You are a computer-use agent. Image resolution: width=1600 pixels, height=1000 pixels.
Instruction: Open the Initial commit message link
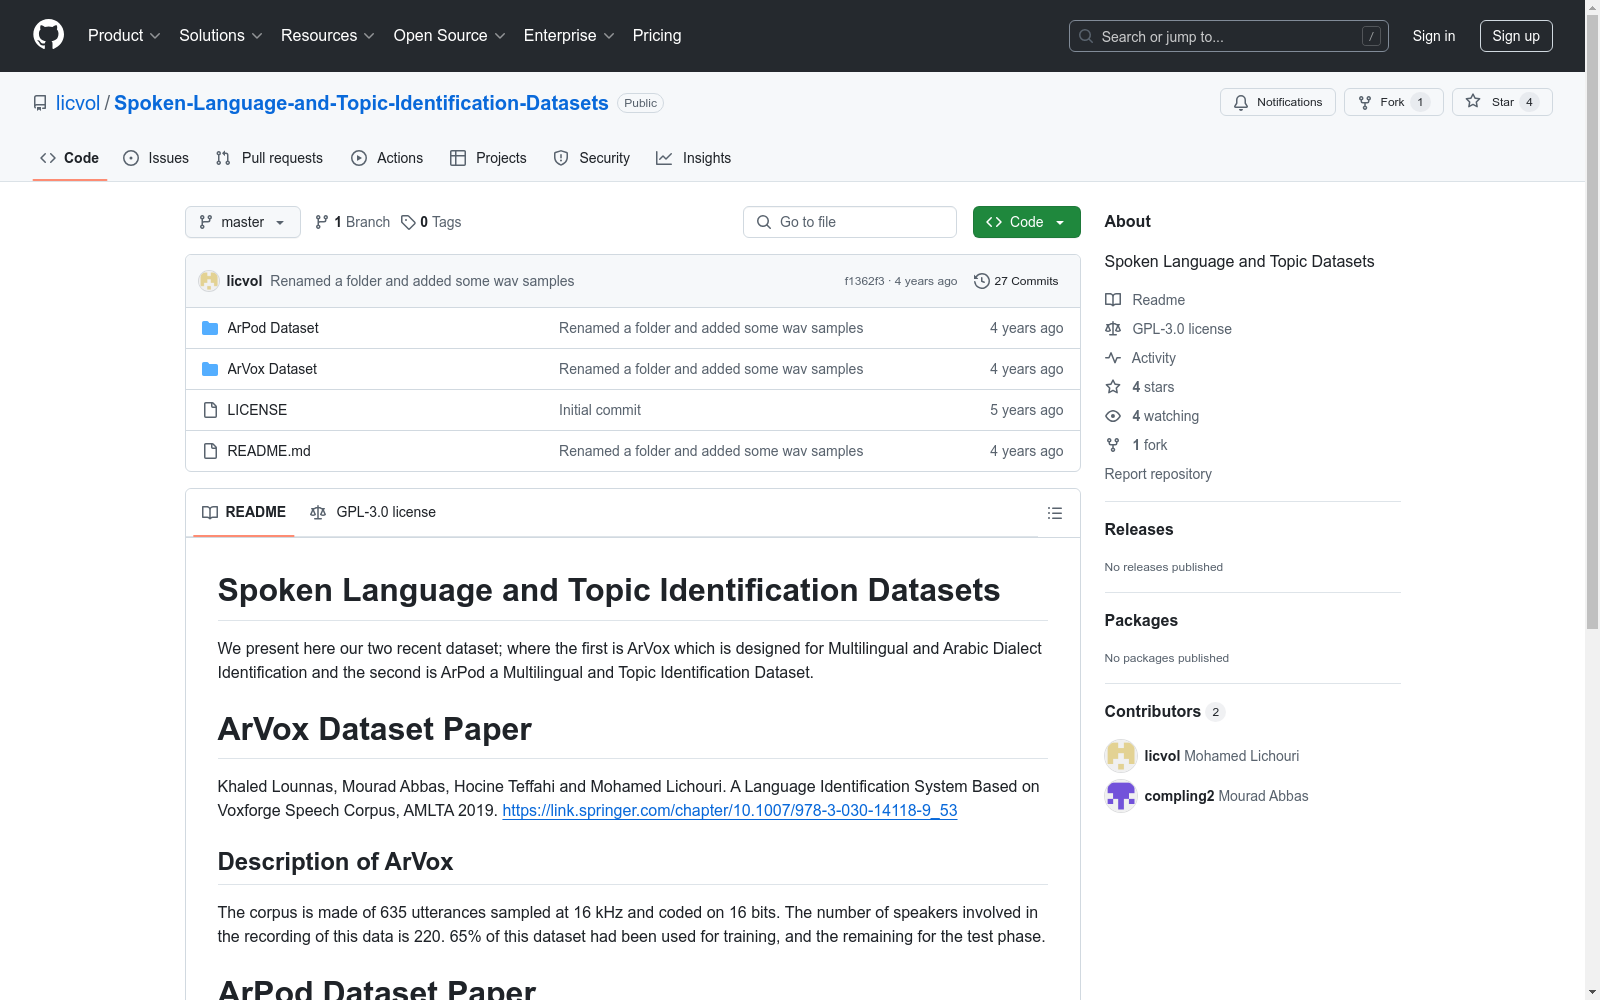pos(600,410)
